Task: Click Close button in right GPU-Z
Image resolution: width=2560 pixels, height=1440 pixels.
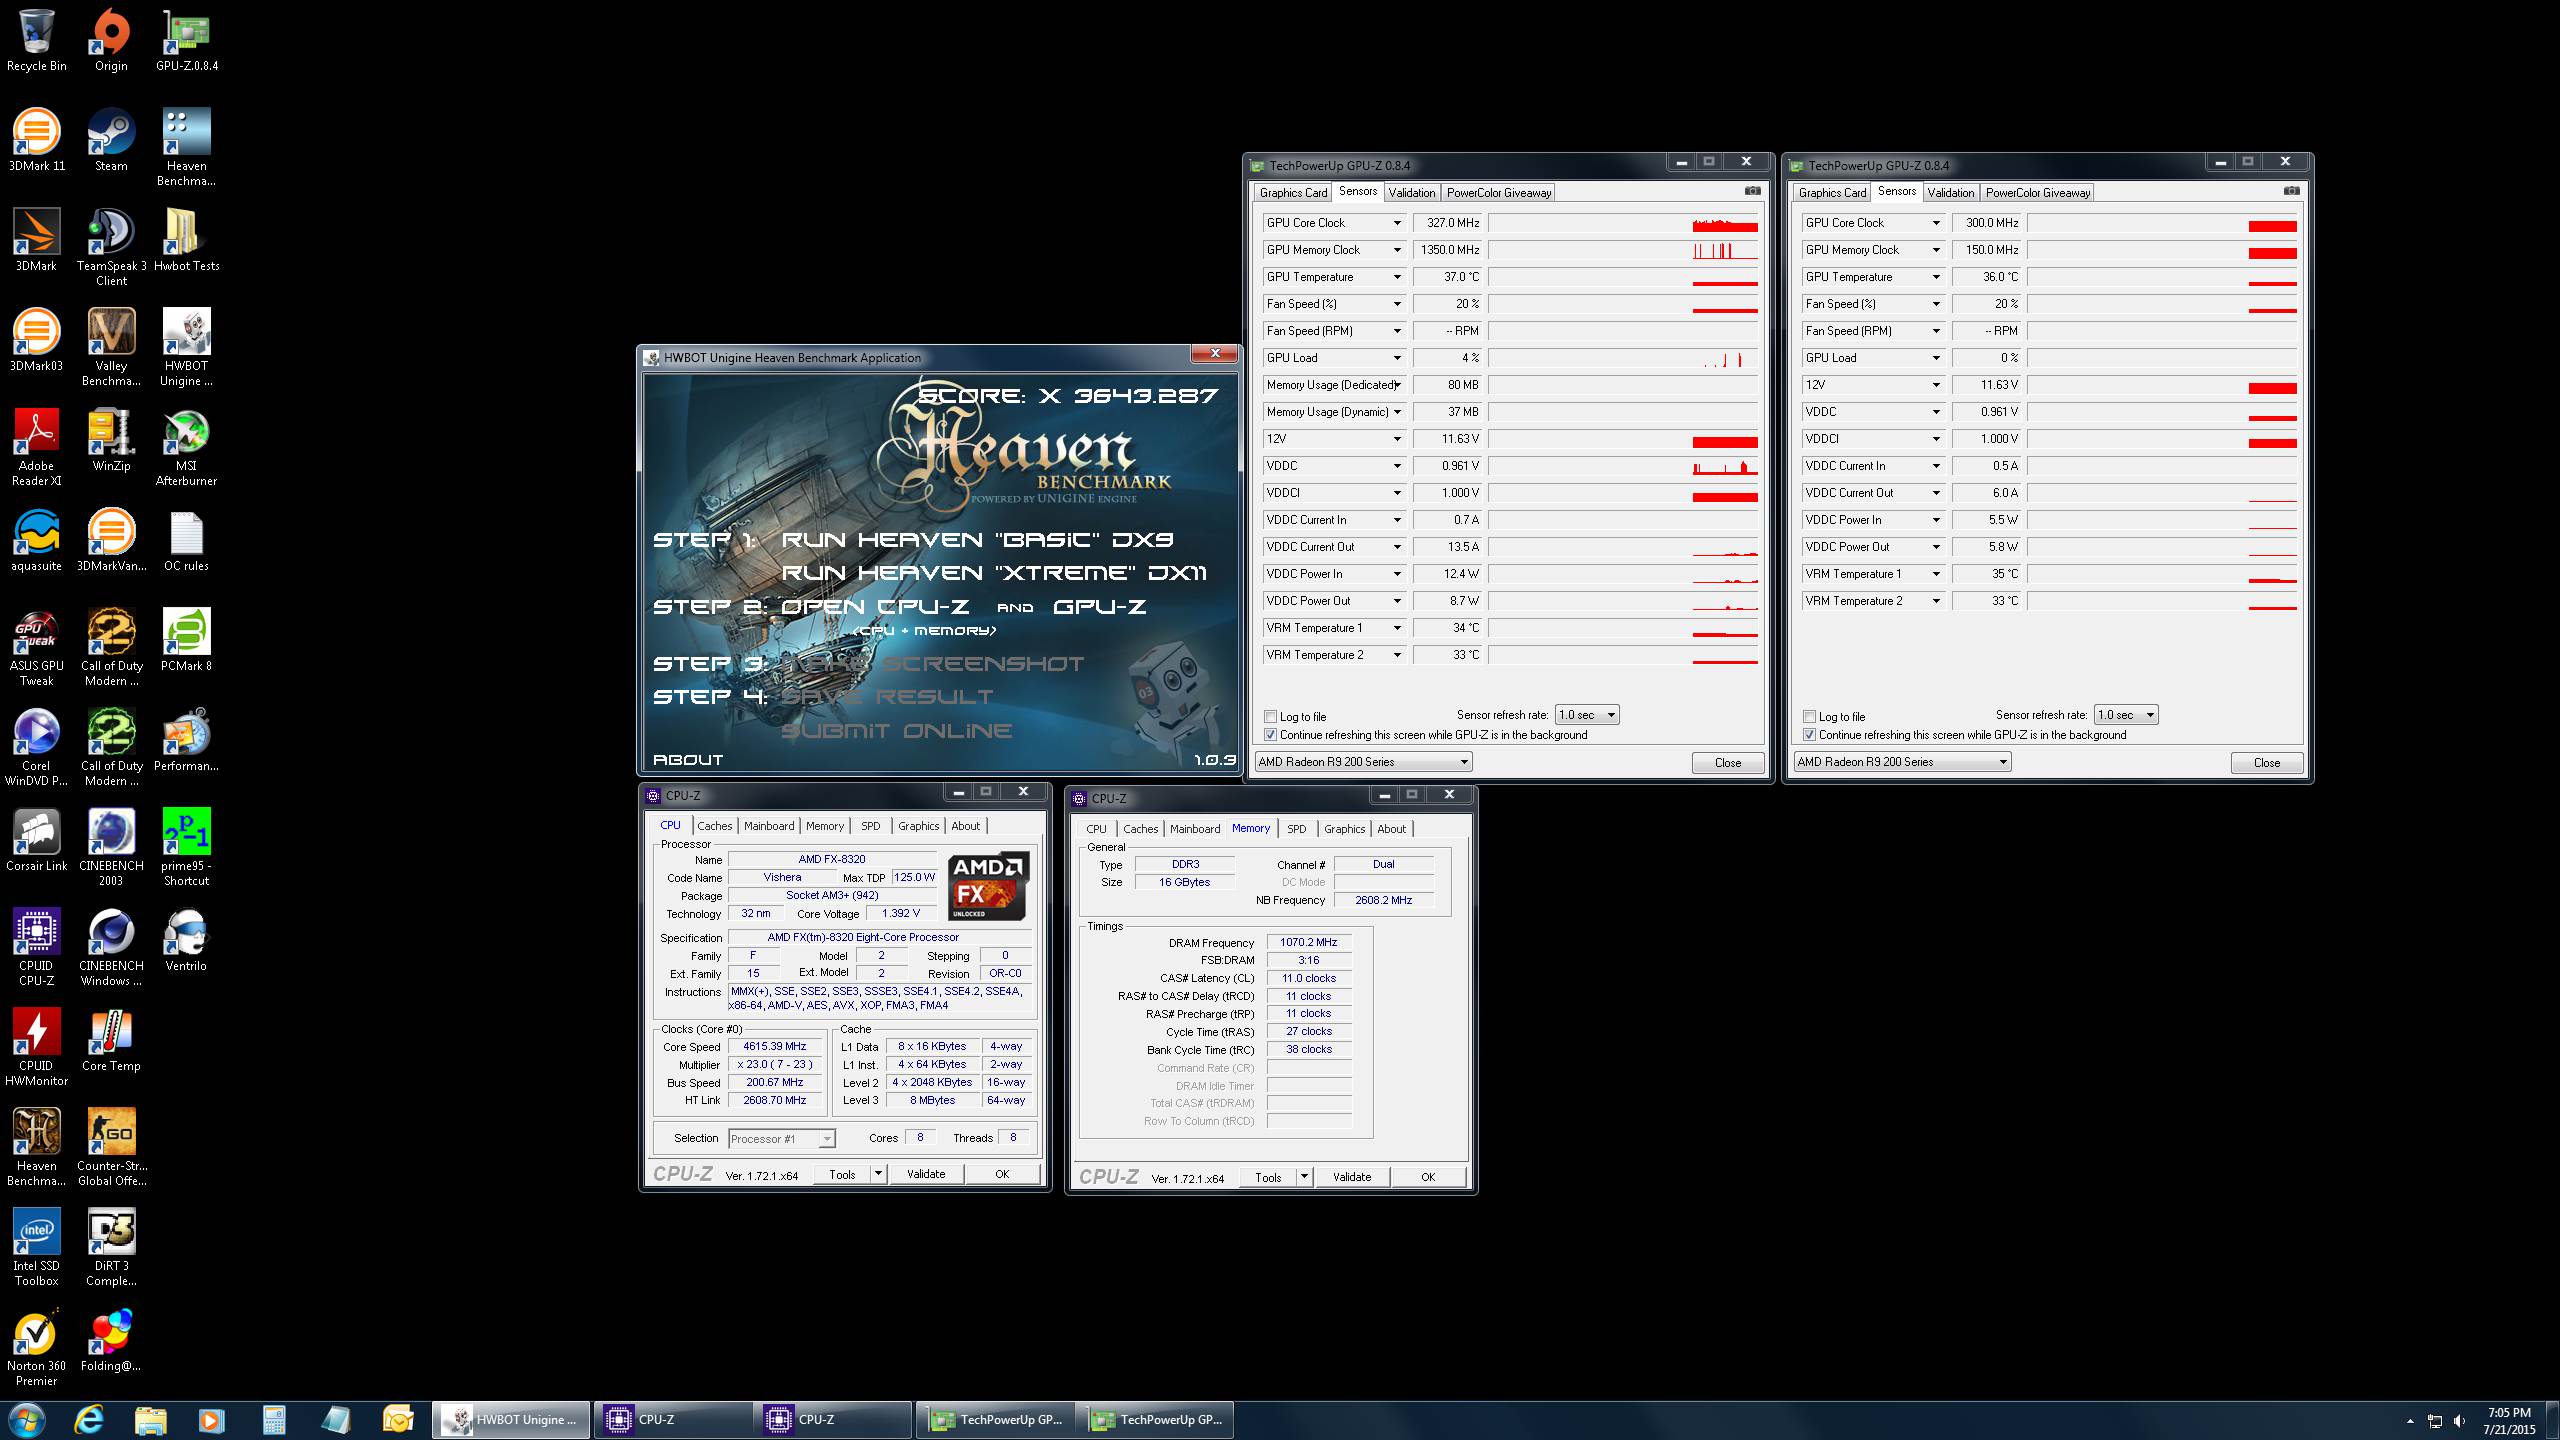Action: (2267, 763)
